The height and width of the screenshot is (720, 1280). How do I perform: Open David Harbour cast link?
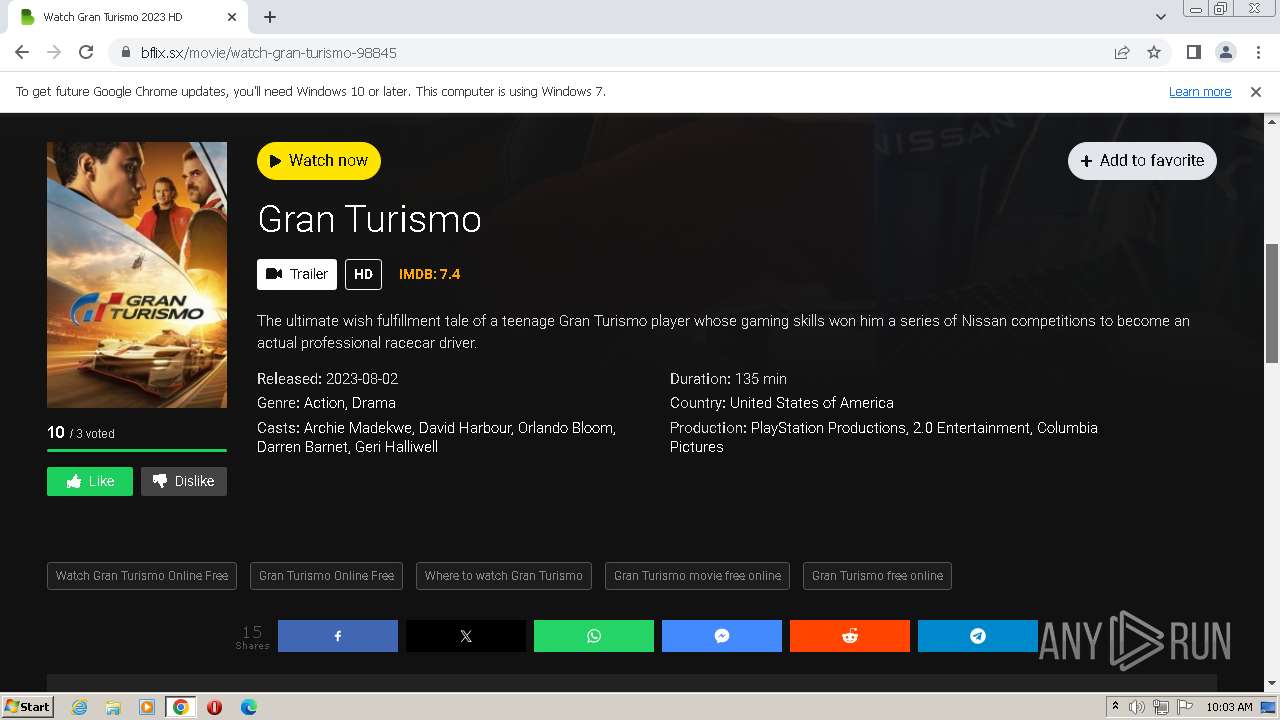pos(464,428)
